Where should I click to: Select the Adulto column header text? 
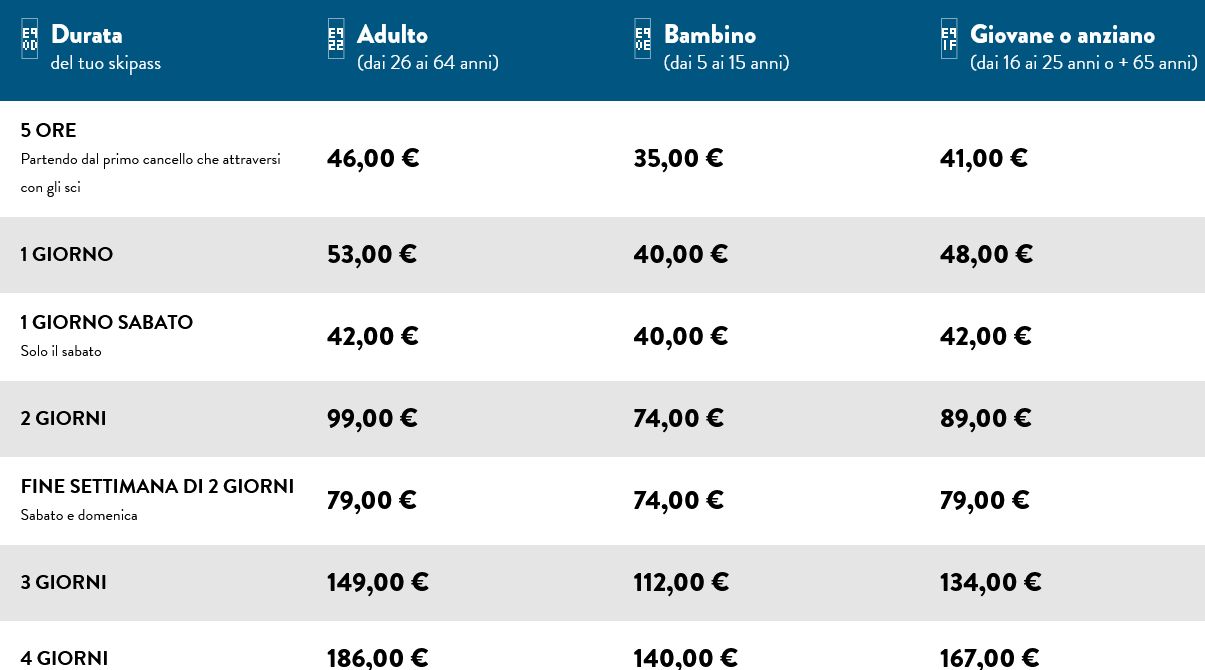tap(392, 35)
